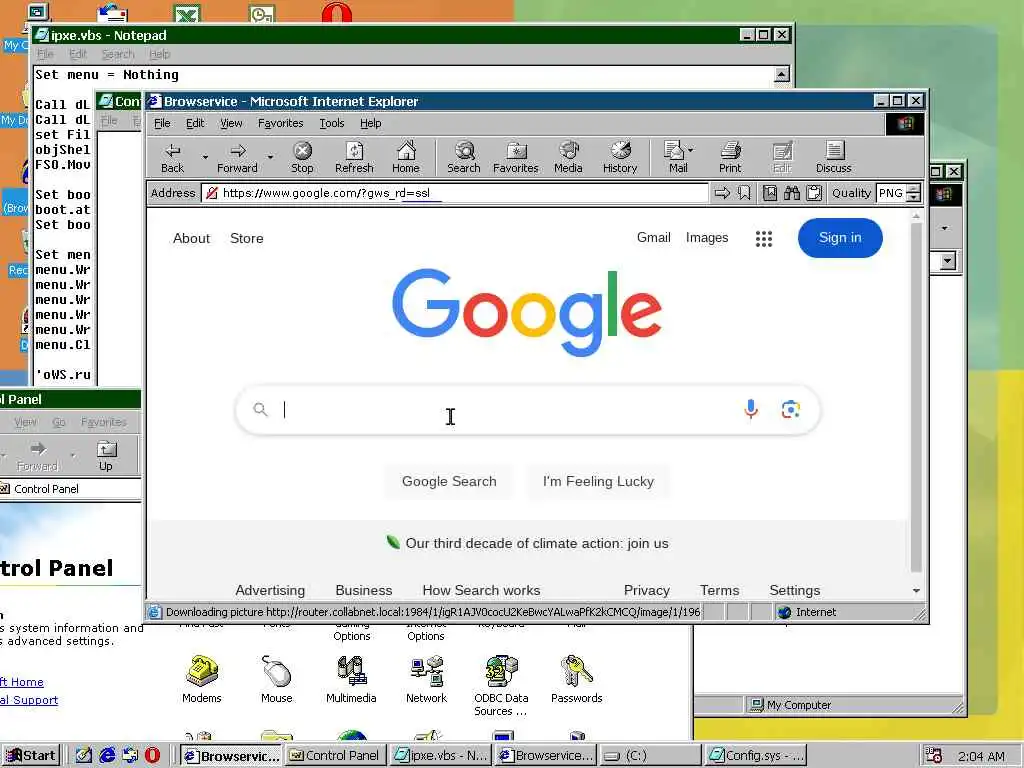This screenshot has height=768, width=1024.
Task: Open the ODBC Data Sources icon
Action: pyautogui.click(x=501, y=686)
